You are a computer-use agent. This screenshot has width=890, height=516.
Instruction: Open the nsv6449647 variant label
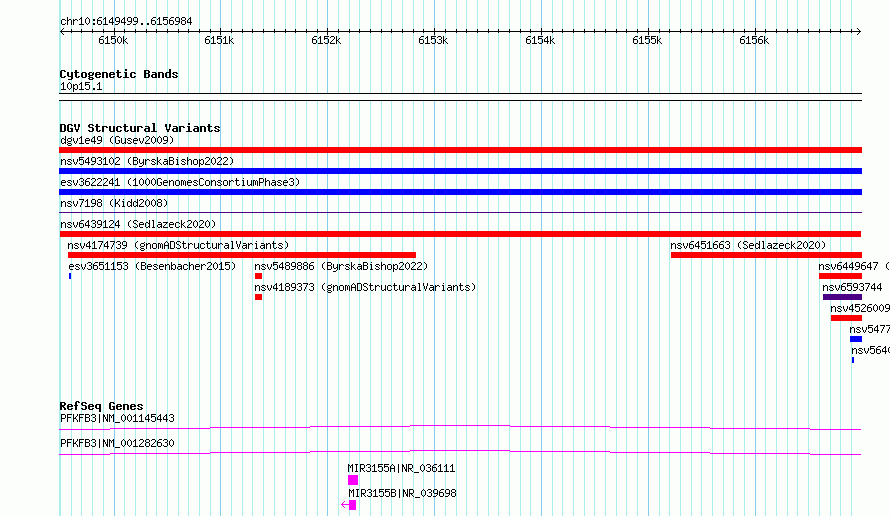854,266
